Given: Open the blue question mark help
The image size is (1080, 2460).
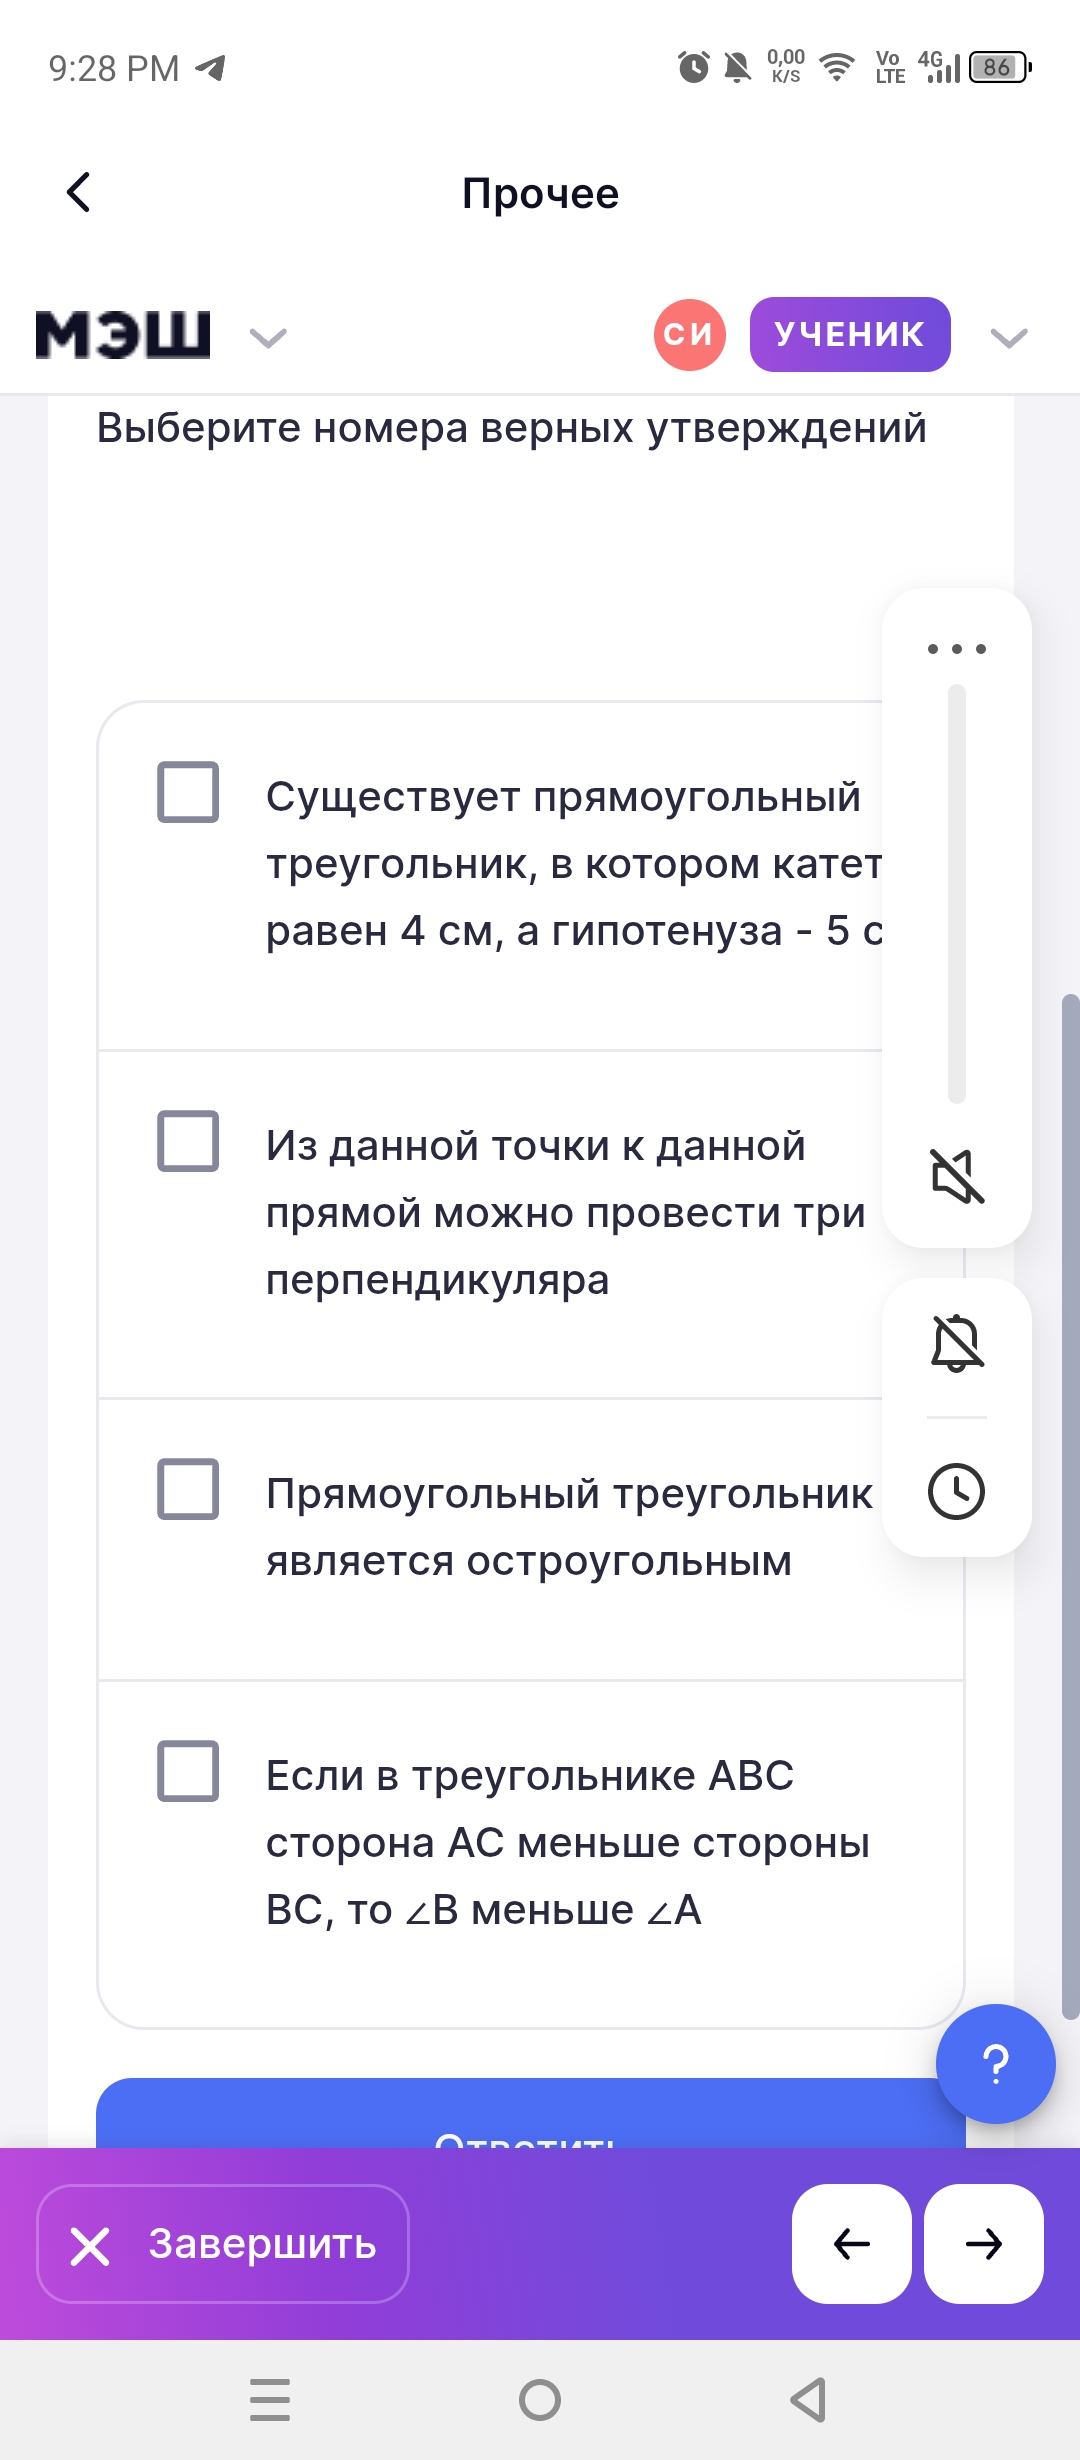Looking at the screenshot, I should click(995, 2063).
